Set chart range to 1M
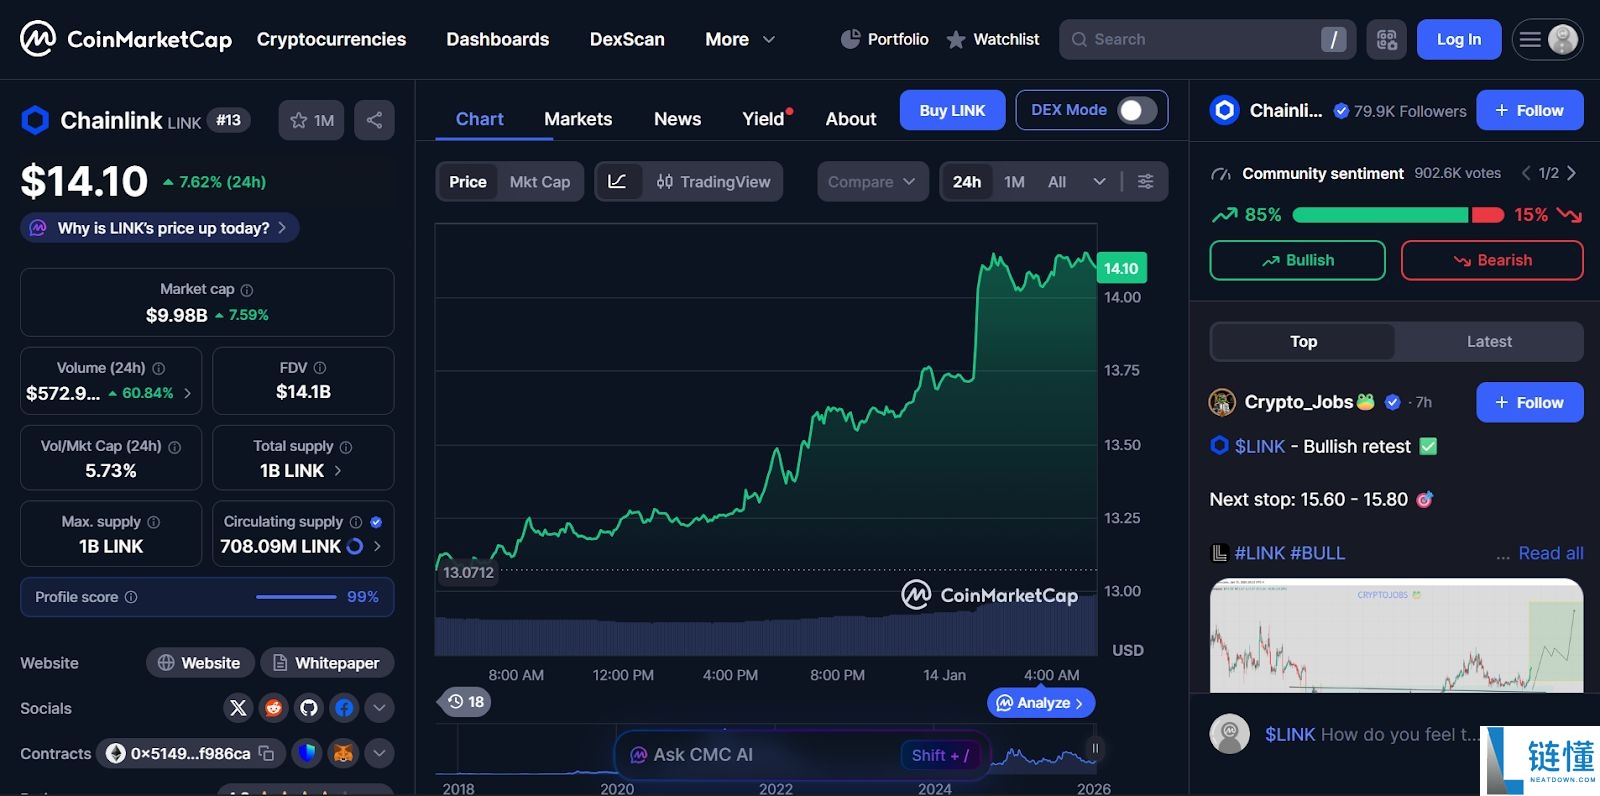The image size is (1600, 796). [1015, 182]
